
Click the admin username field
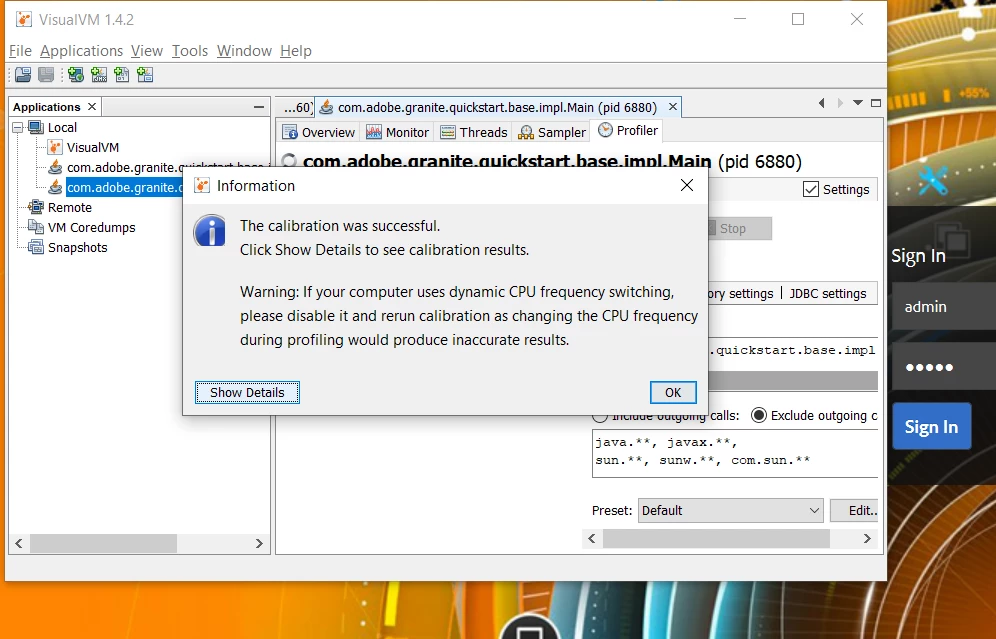point(944,306)
